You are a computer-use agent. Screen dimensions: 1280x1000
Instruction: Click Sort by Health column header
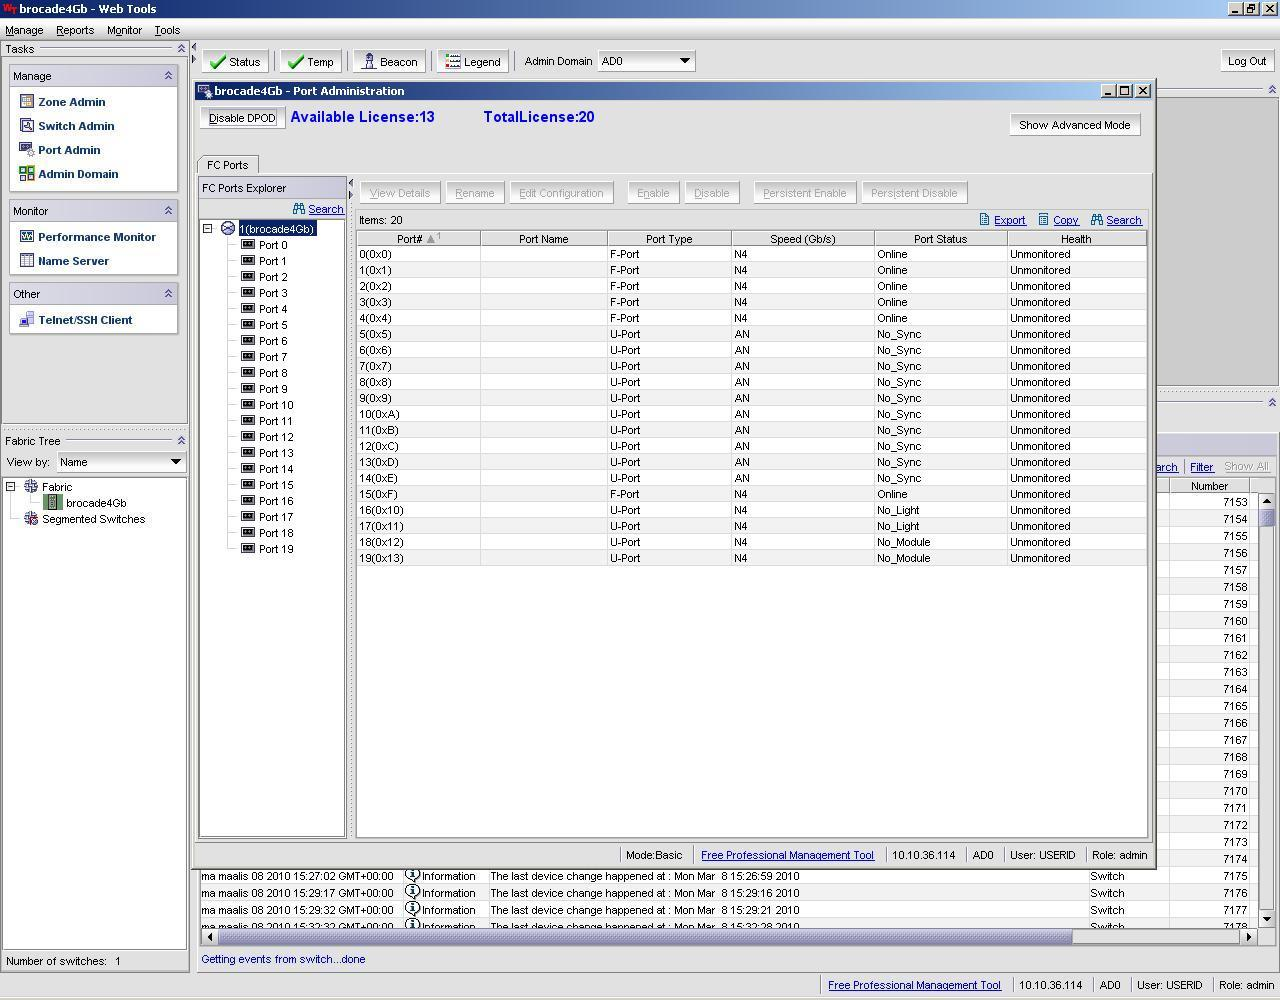click(1076, 238)
